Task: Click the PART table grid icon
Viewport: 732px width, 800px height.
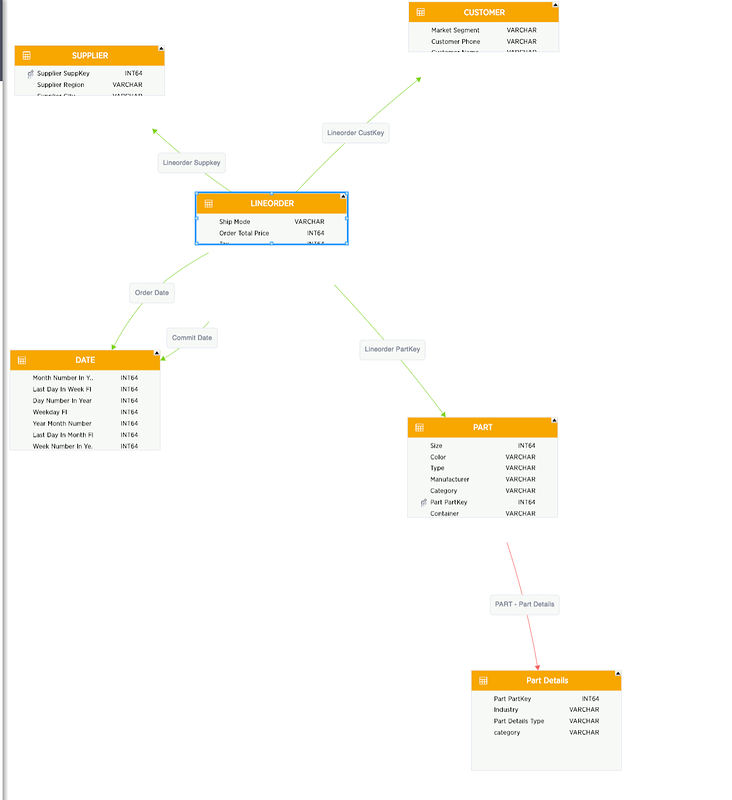Action: click(420, 428)
